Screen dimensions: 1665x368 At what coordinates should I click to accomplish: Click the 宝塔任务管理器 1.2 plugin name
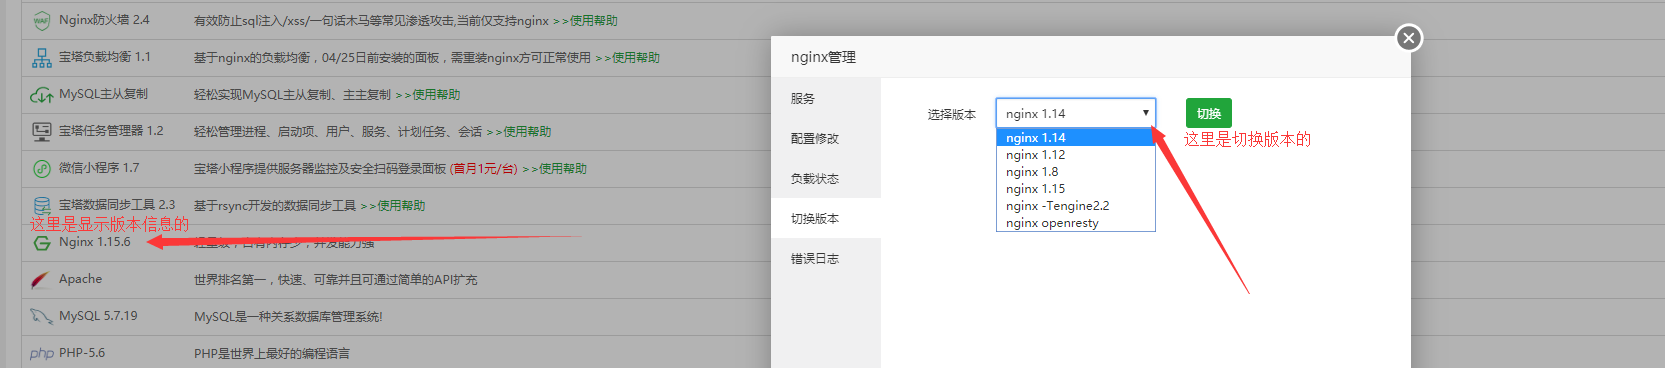pos(111,131)
